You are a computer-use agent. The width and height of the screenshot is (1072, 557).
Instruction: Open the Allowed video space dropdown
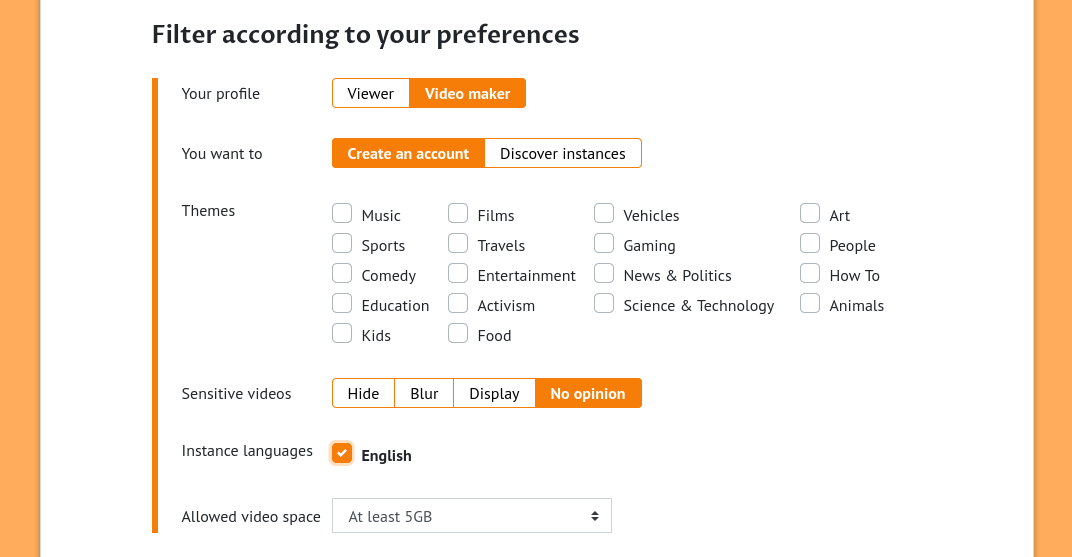click(471, 516)
